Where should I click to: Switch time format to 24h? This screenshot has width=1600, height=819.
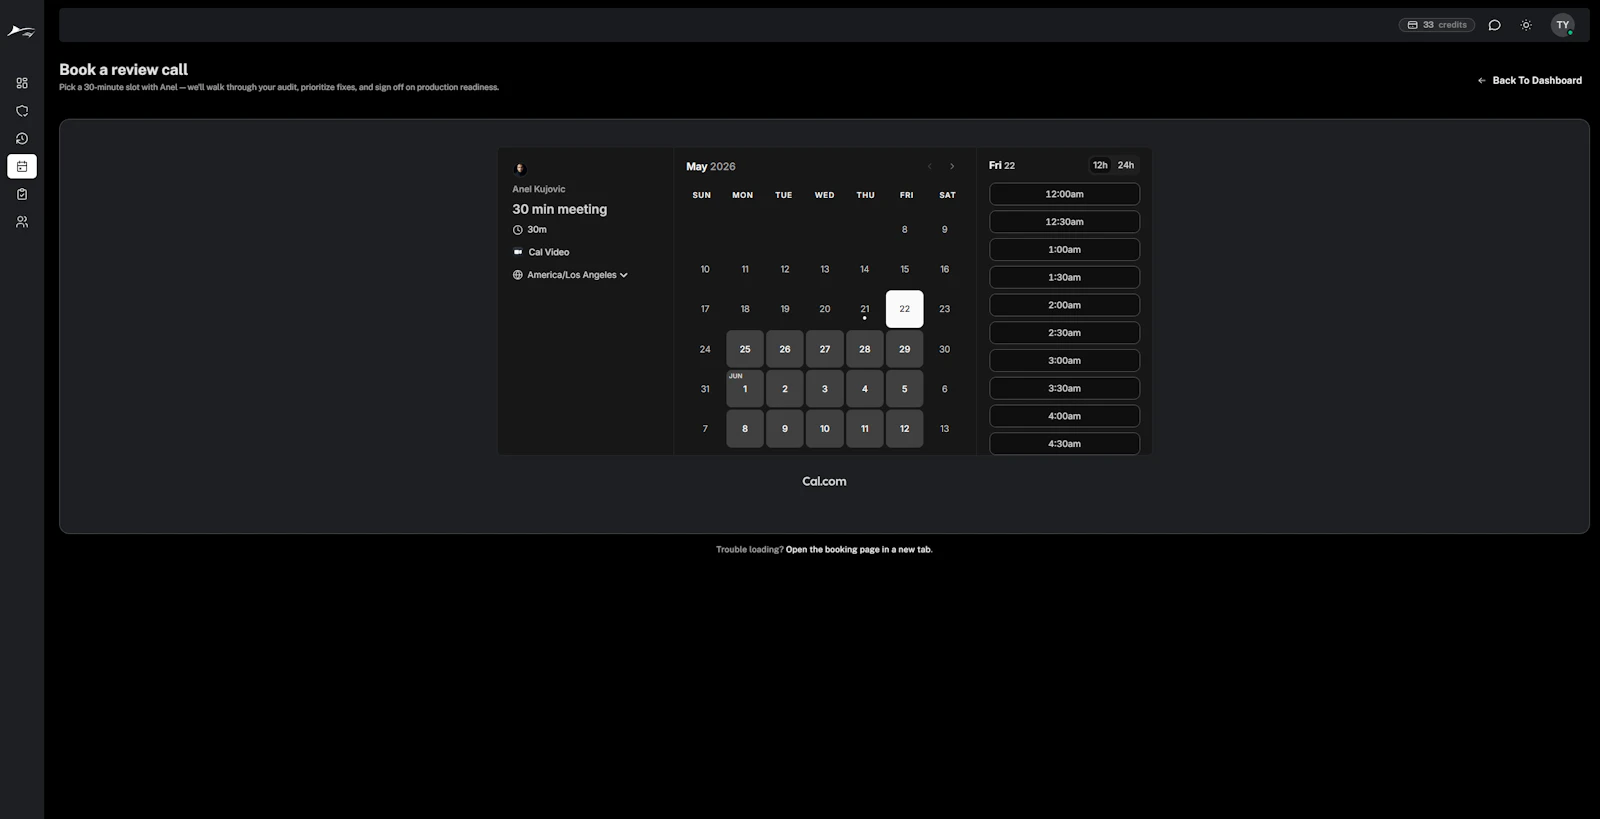pyautogui.click(x=1126, y=165)
